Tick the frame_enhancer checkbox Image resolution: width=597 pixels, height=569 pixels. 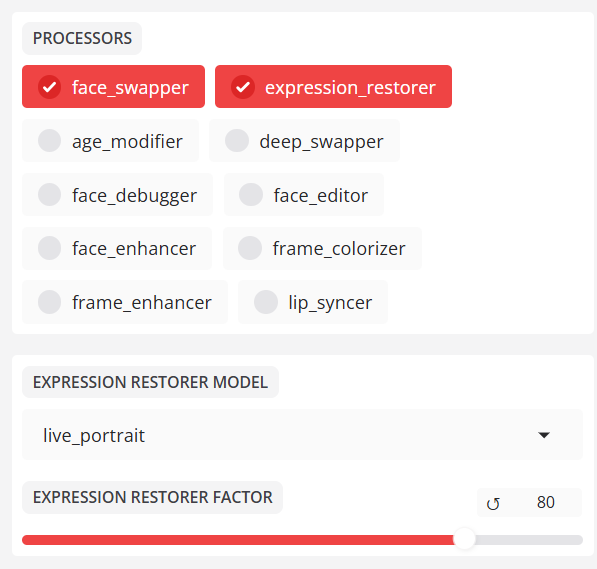click(x=125, y=302)
